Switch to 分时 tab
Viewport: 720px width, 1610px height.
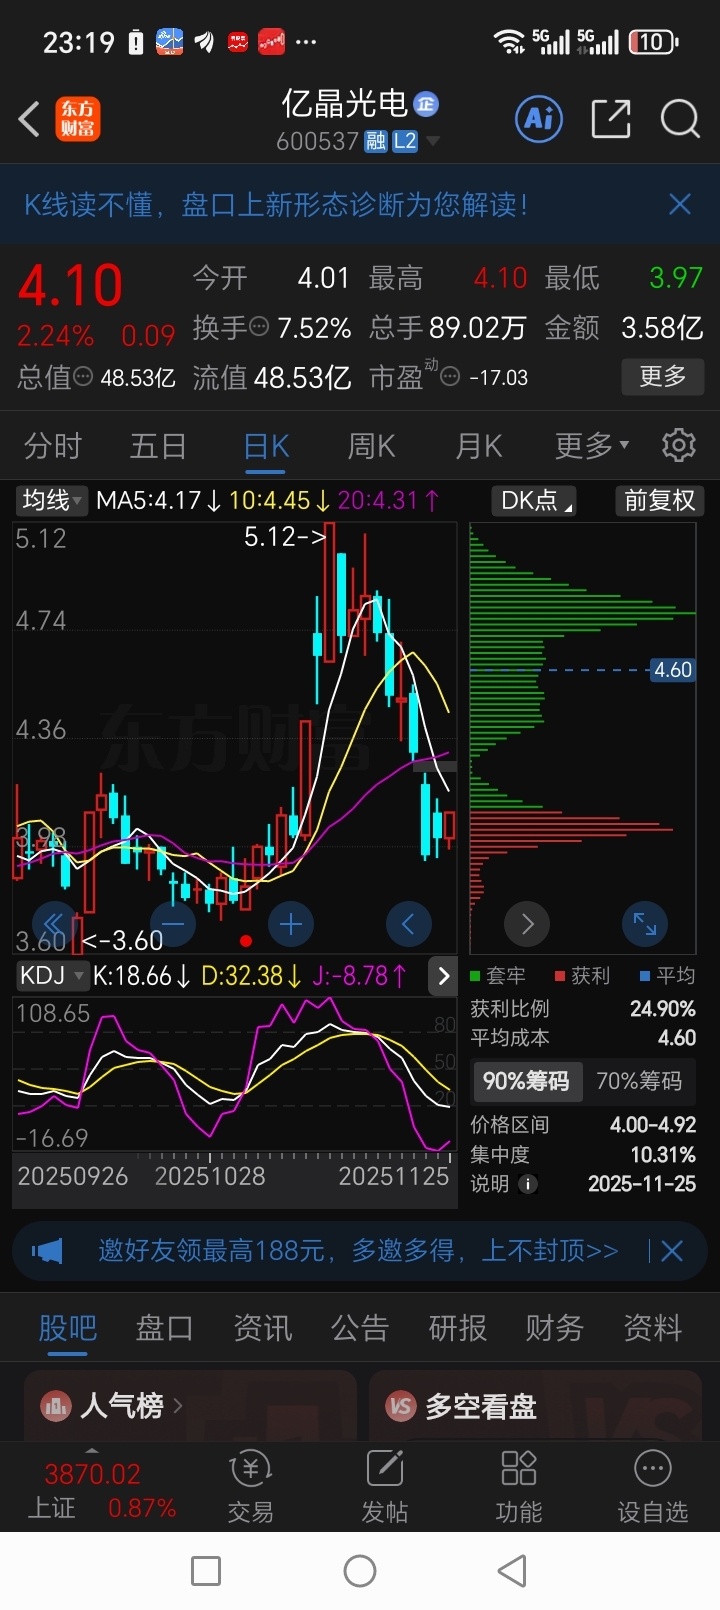coord(53,445)
